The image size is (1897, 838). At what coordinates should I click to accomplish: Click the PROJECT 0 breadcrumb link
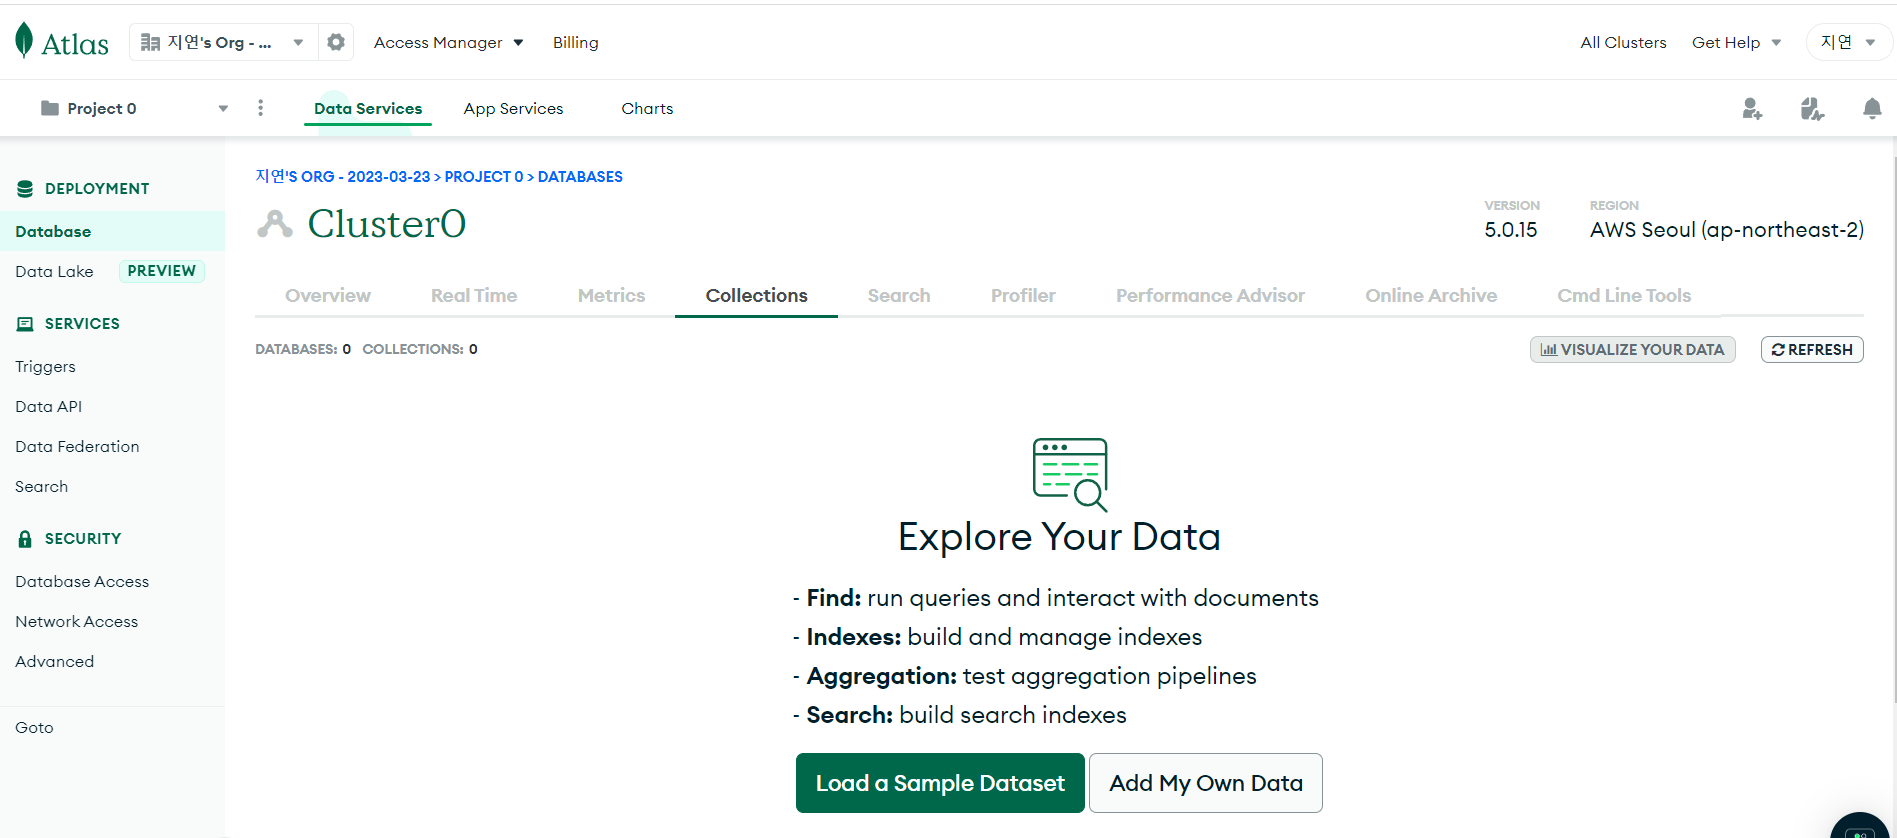[x=484, y=176]
